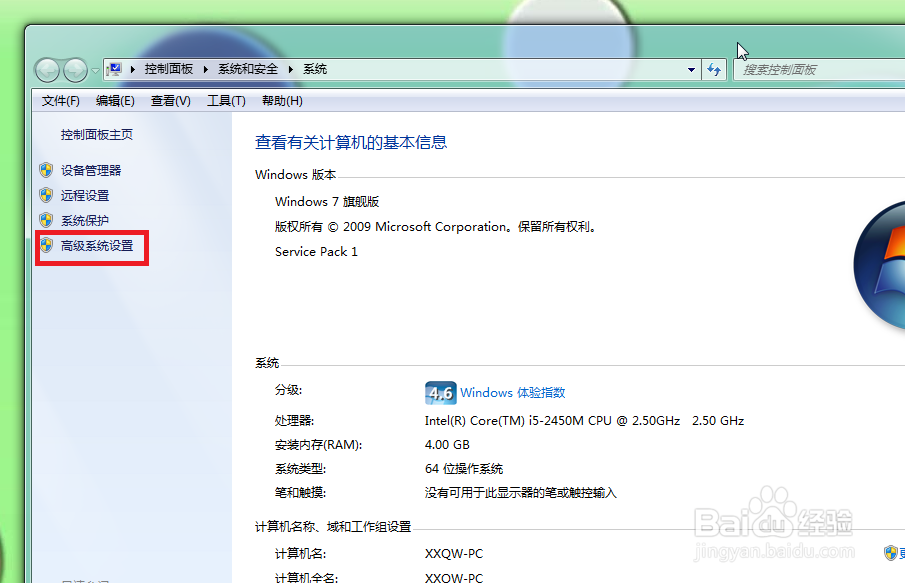Open the Windows 体验指数 link
The width and height of the screenshot is (905, 583).
tap(513, 393)
